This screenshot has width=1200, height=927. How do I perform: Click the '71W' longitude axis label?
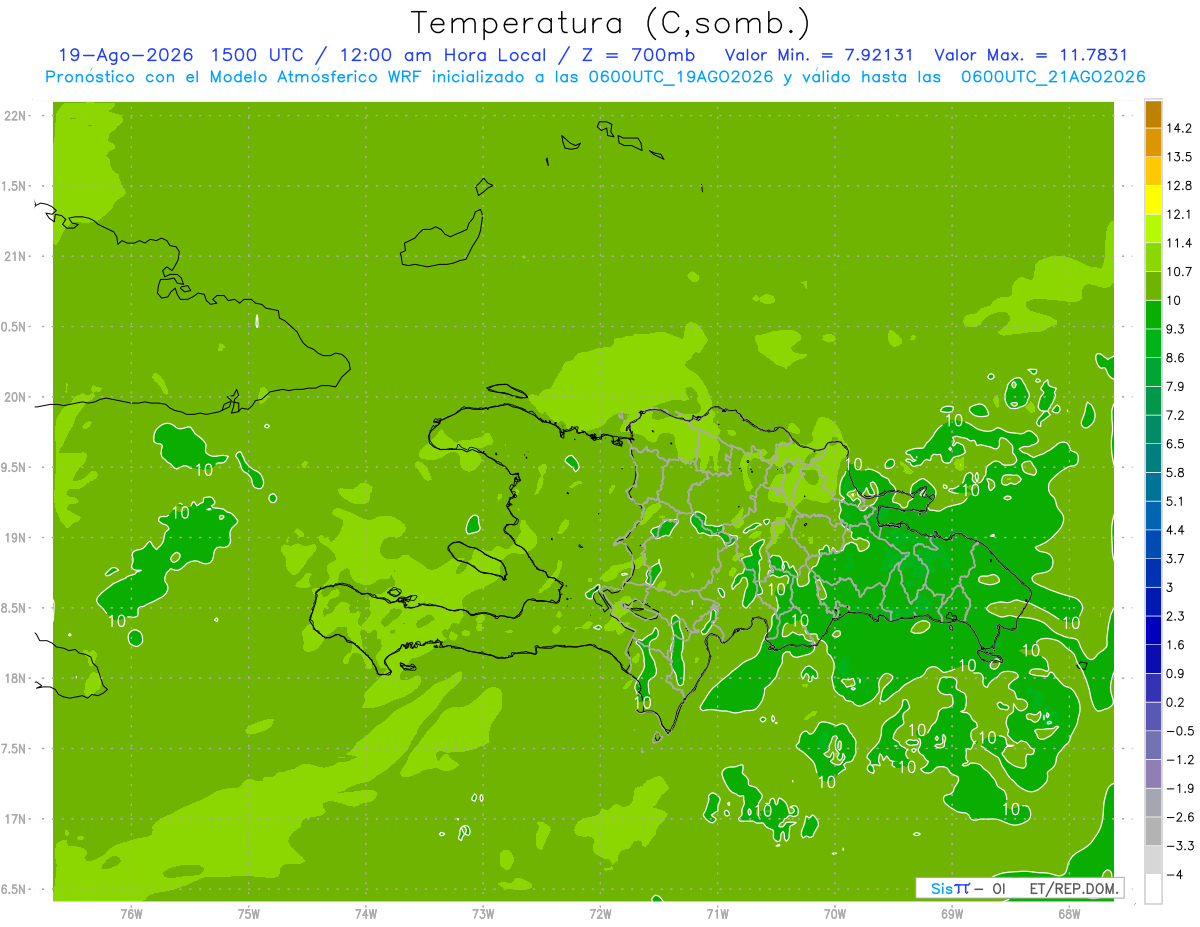(717, 914)
